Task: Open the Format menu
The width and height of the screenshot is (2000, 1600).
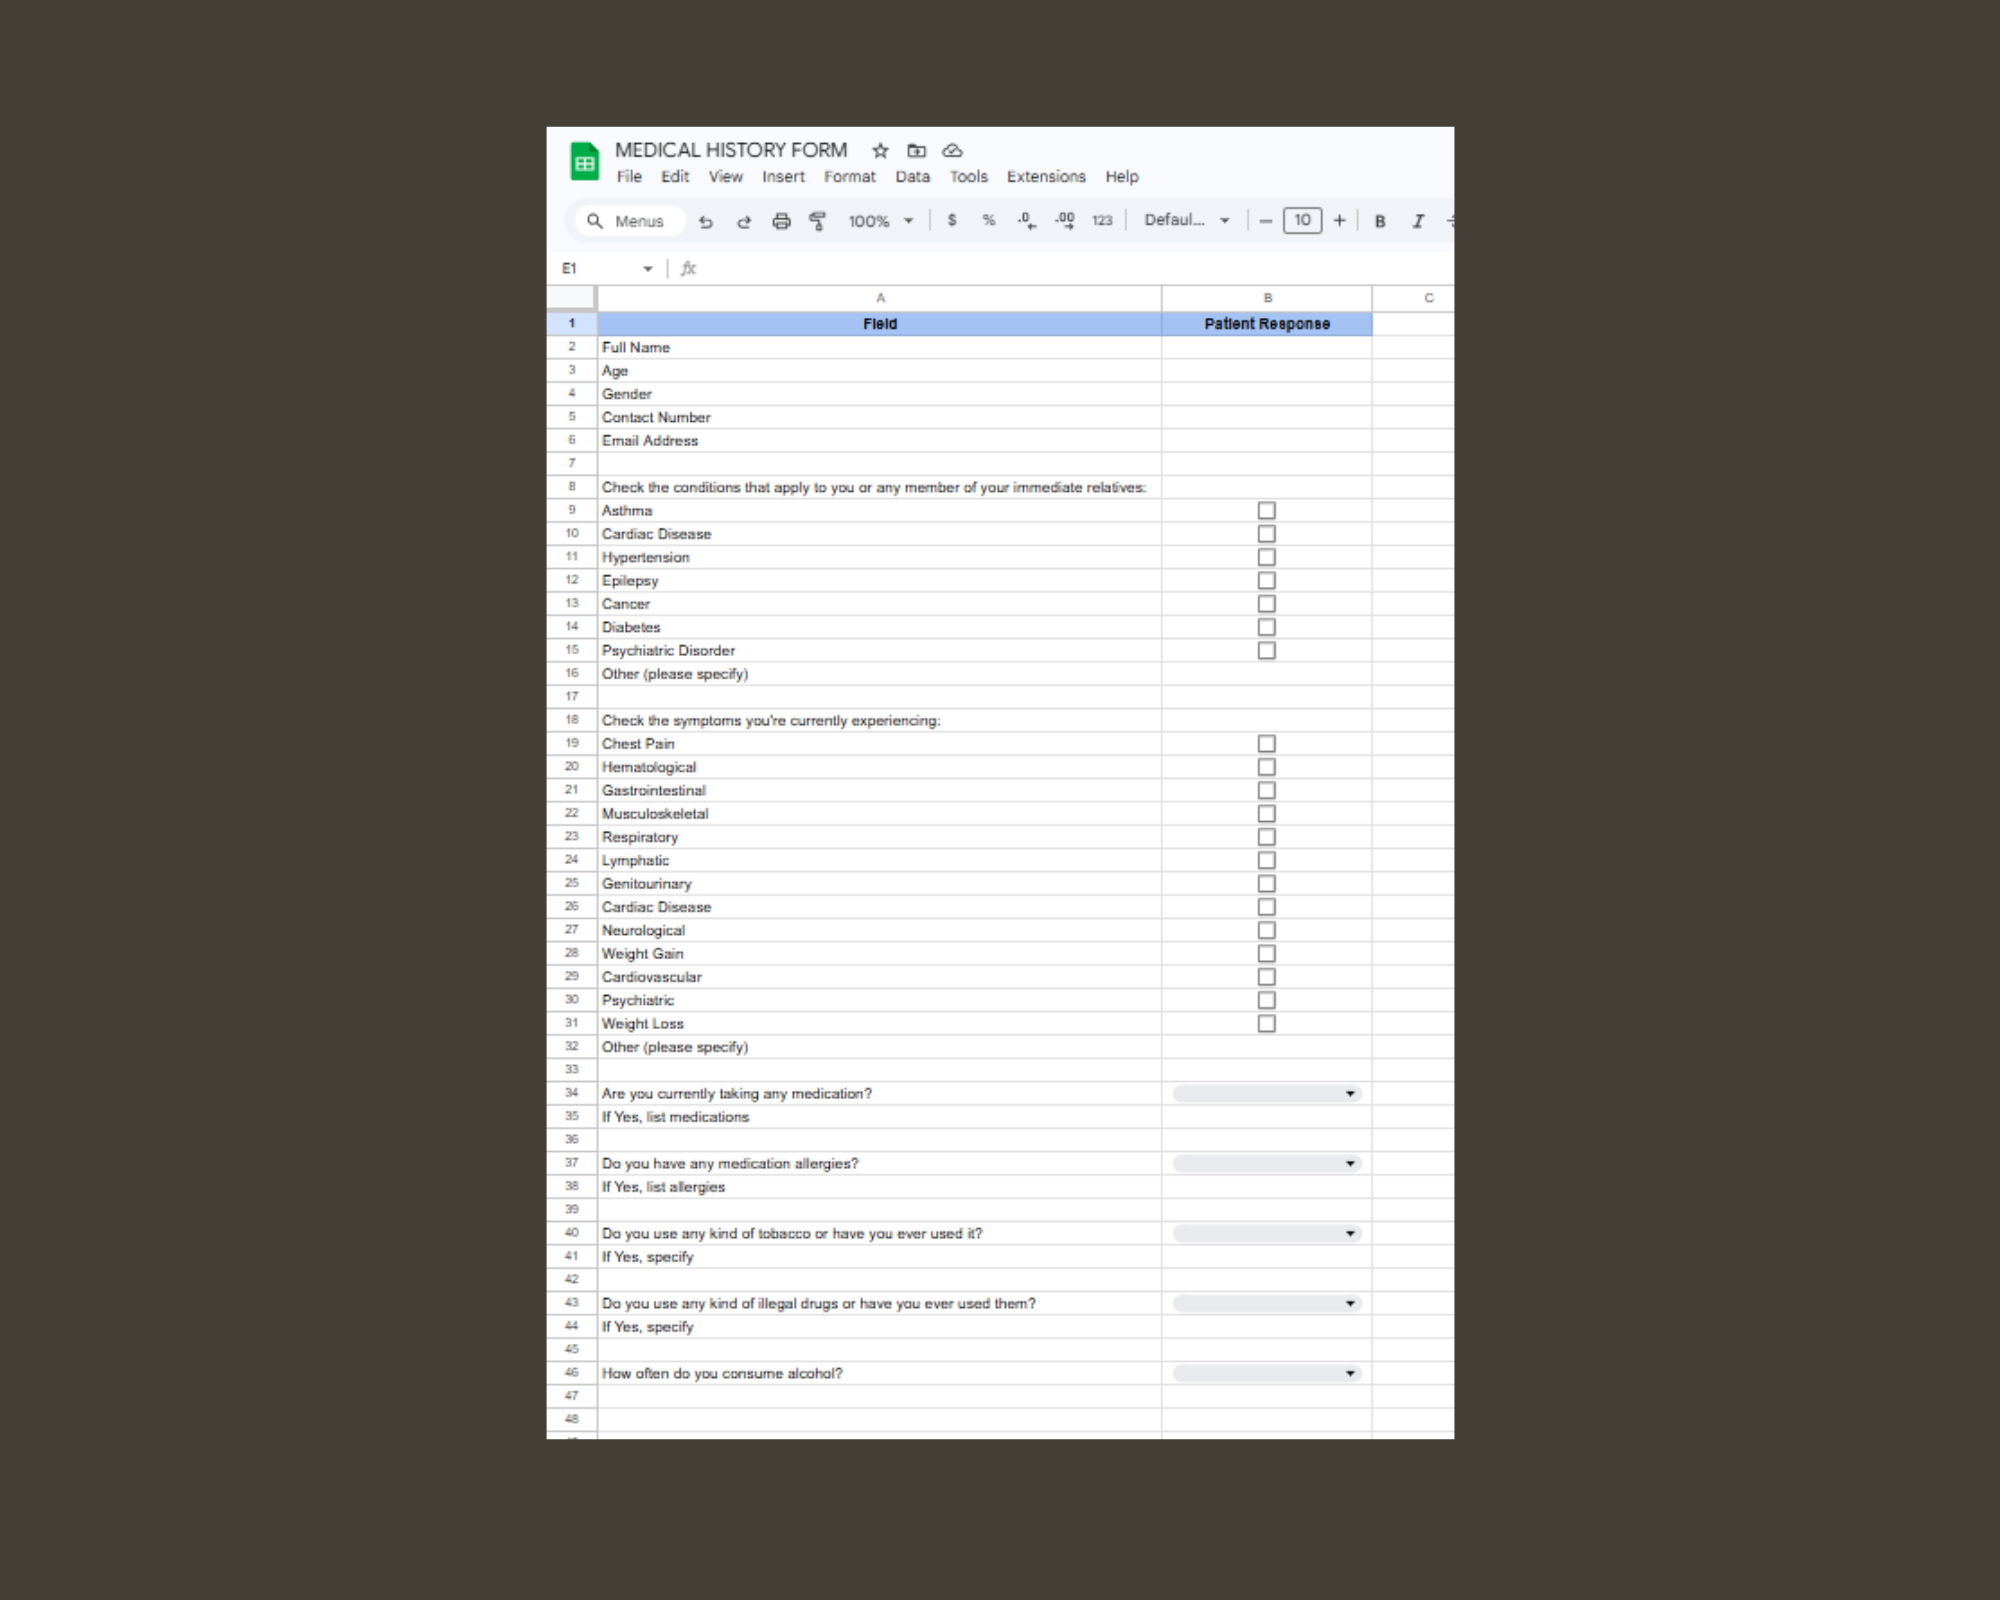Action: (849, 176)
